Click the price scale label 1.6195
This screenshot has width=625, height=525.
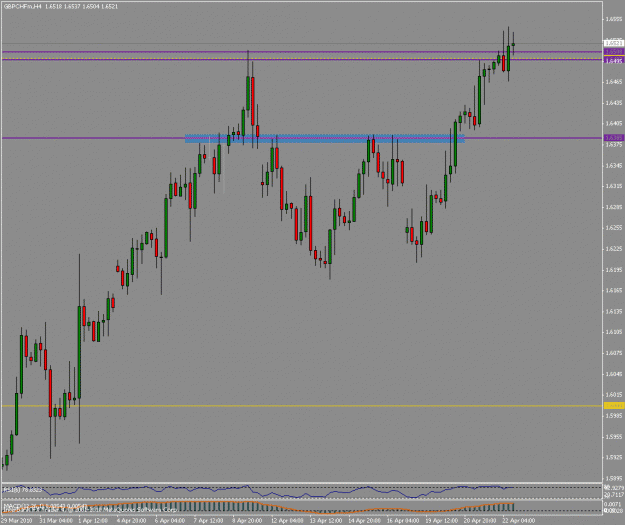pyautogui.click(x=614, y=270)
